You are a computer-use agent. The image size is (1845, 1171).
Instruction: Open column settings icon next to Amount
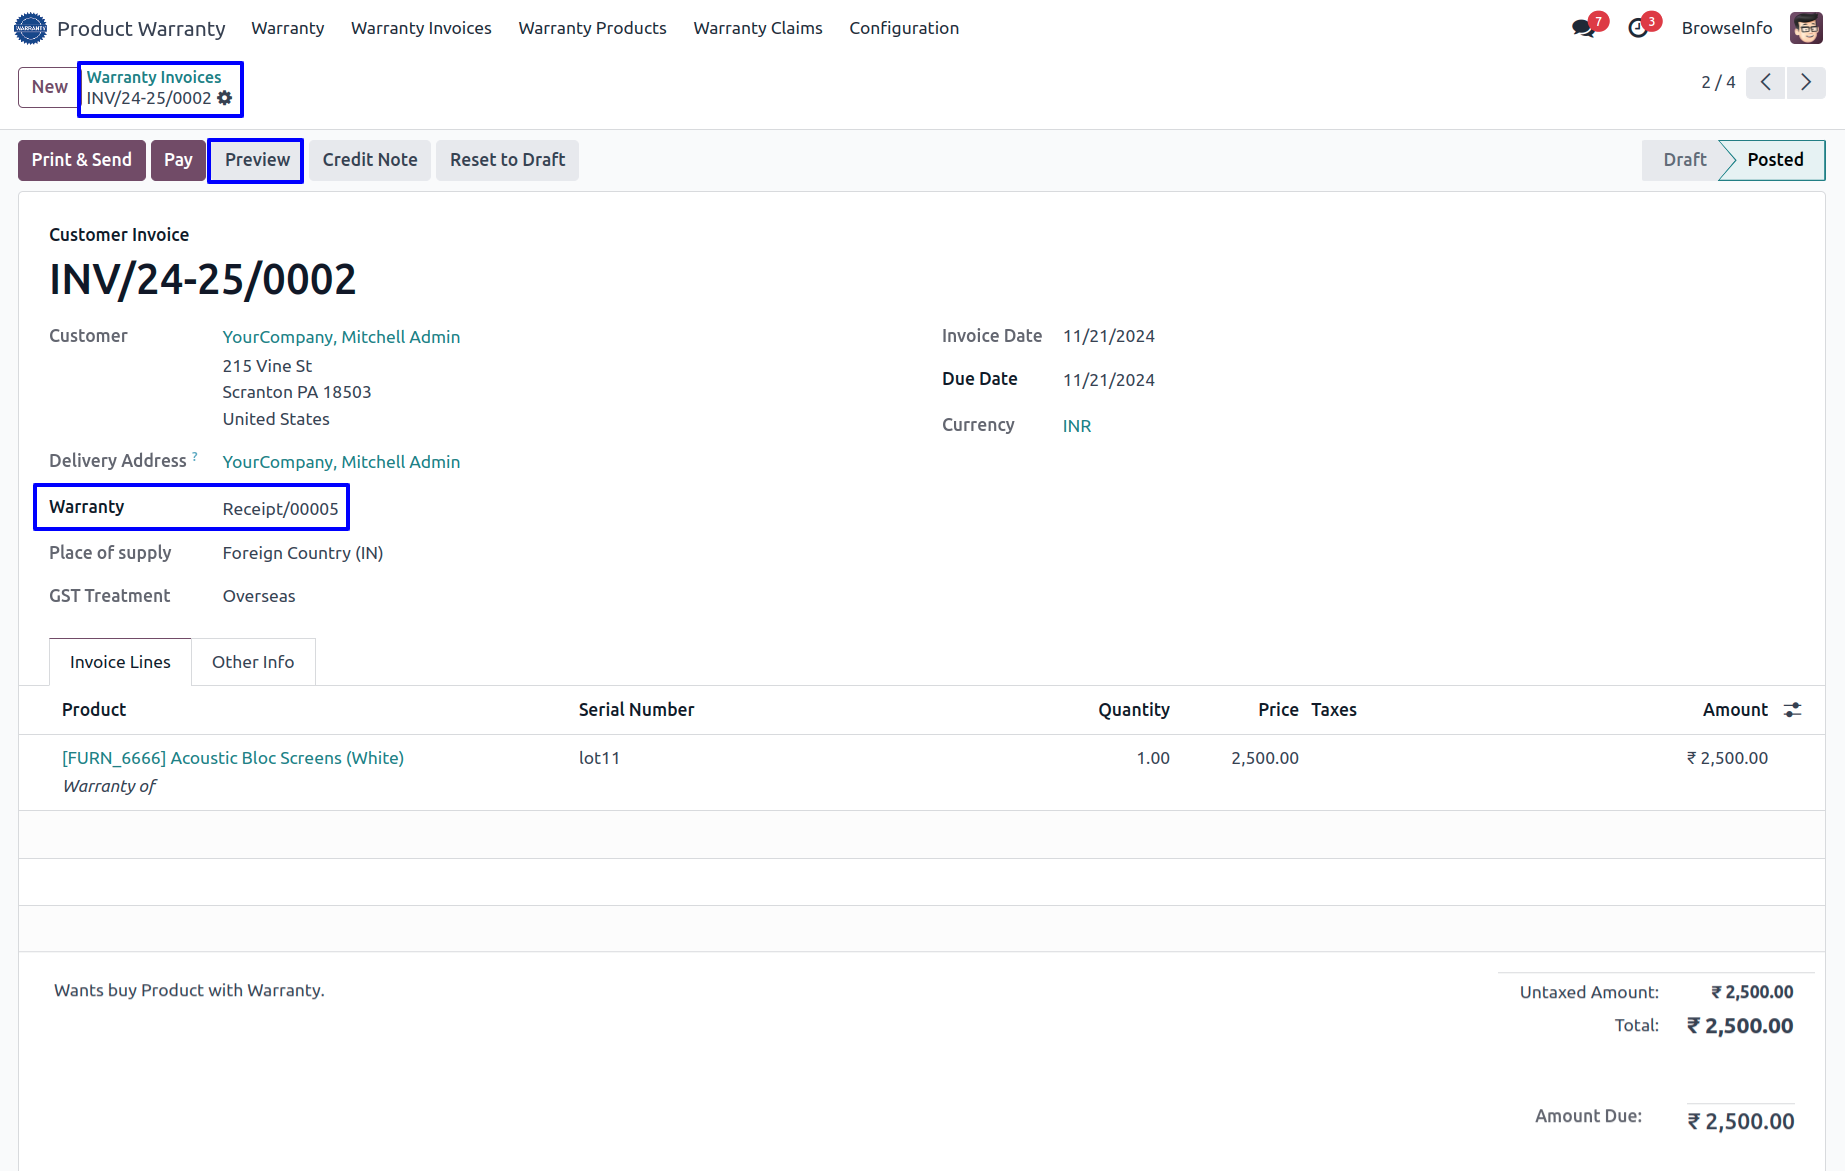pyautogui.click(x=1793, y=709)
